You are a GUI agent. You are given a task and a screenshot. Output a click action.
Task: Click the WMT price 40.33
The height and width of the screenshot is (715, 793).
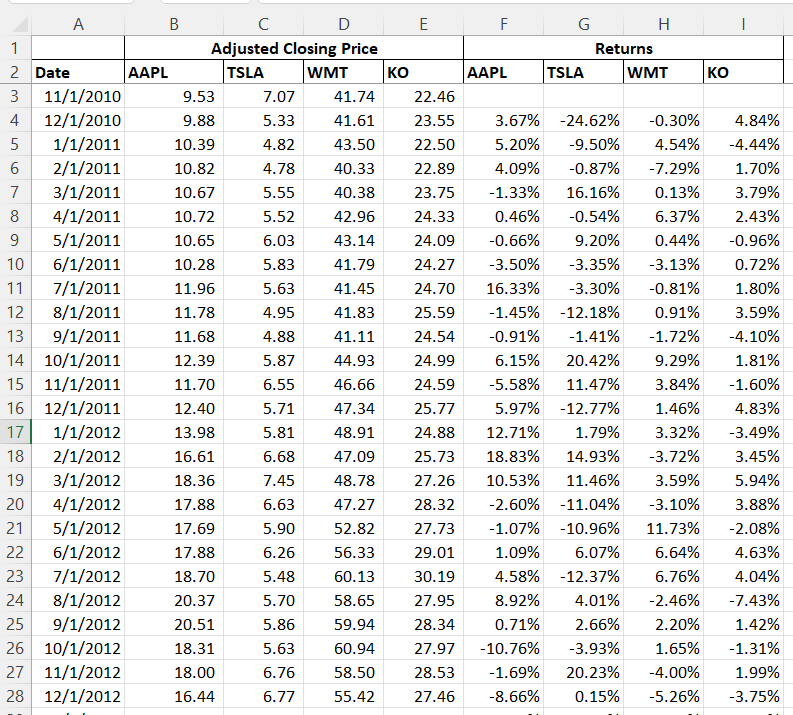[343, 168]
